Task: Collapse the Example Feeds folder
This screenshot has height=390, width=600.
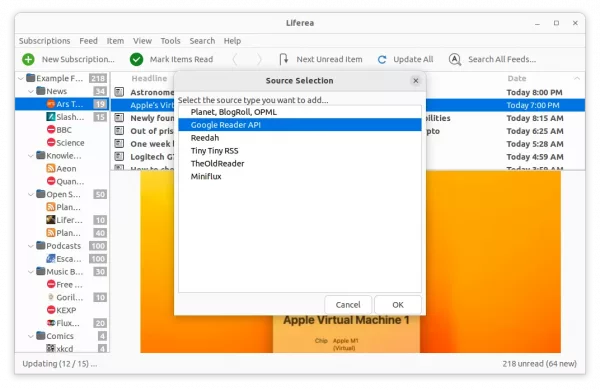Action: coord(20,78)
